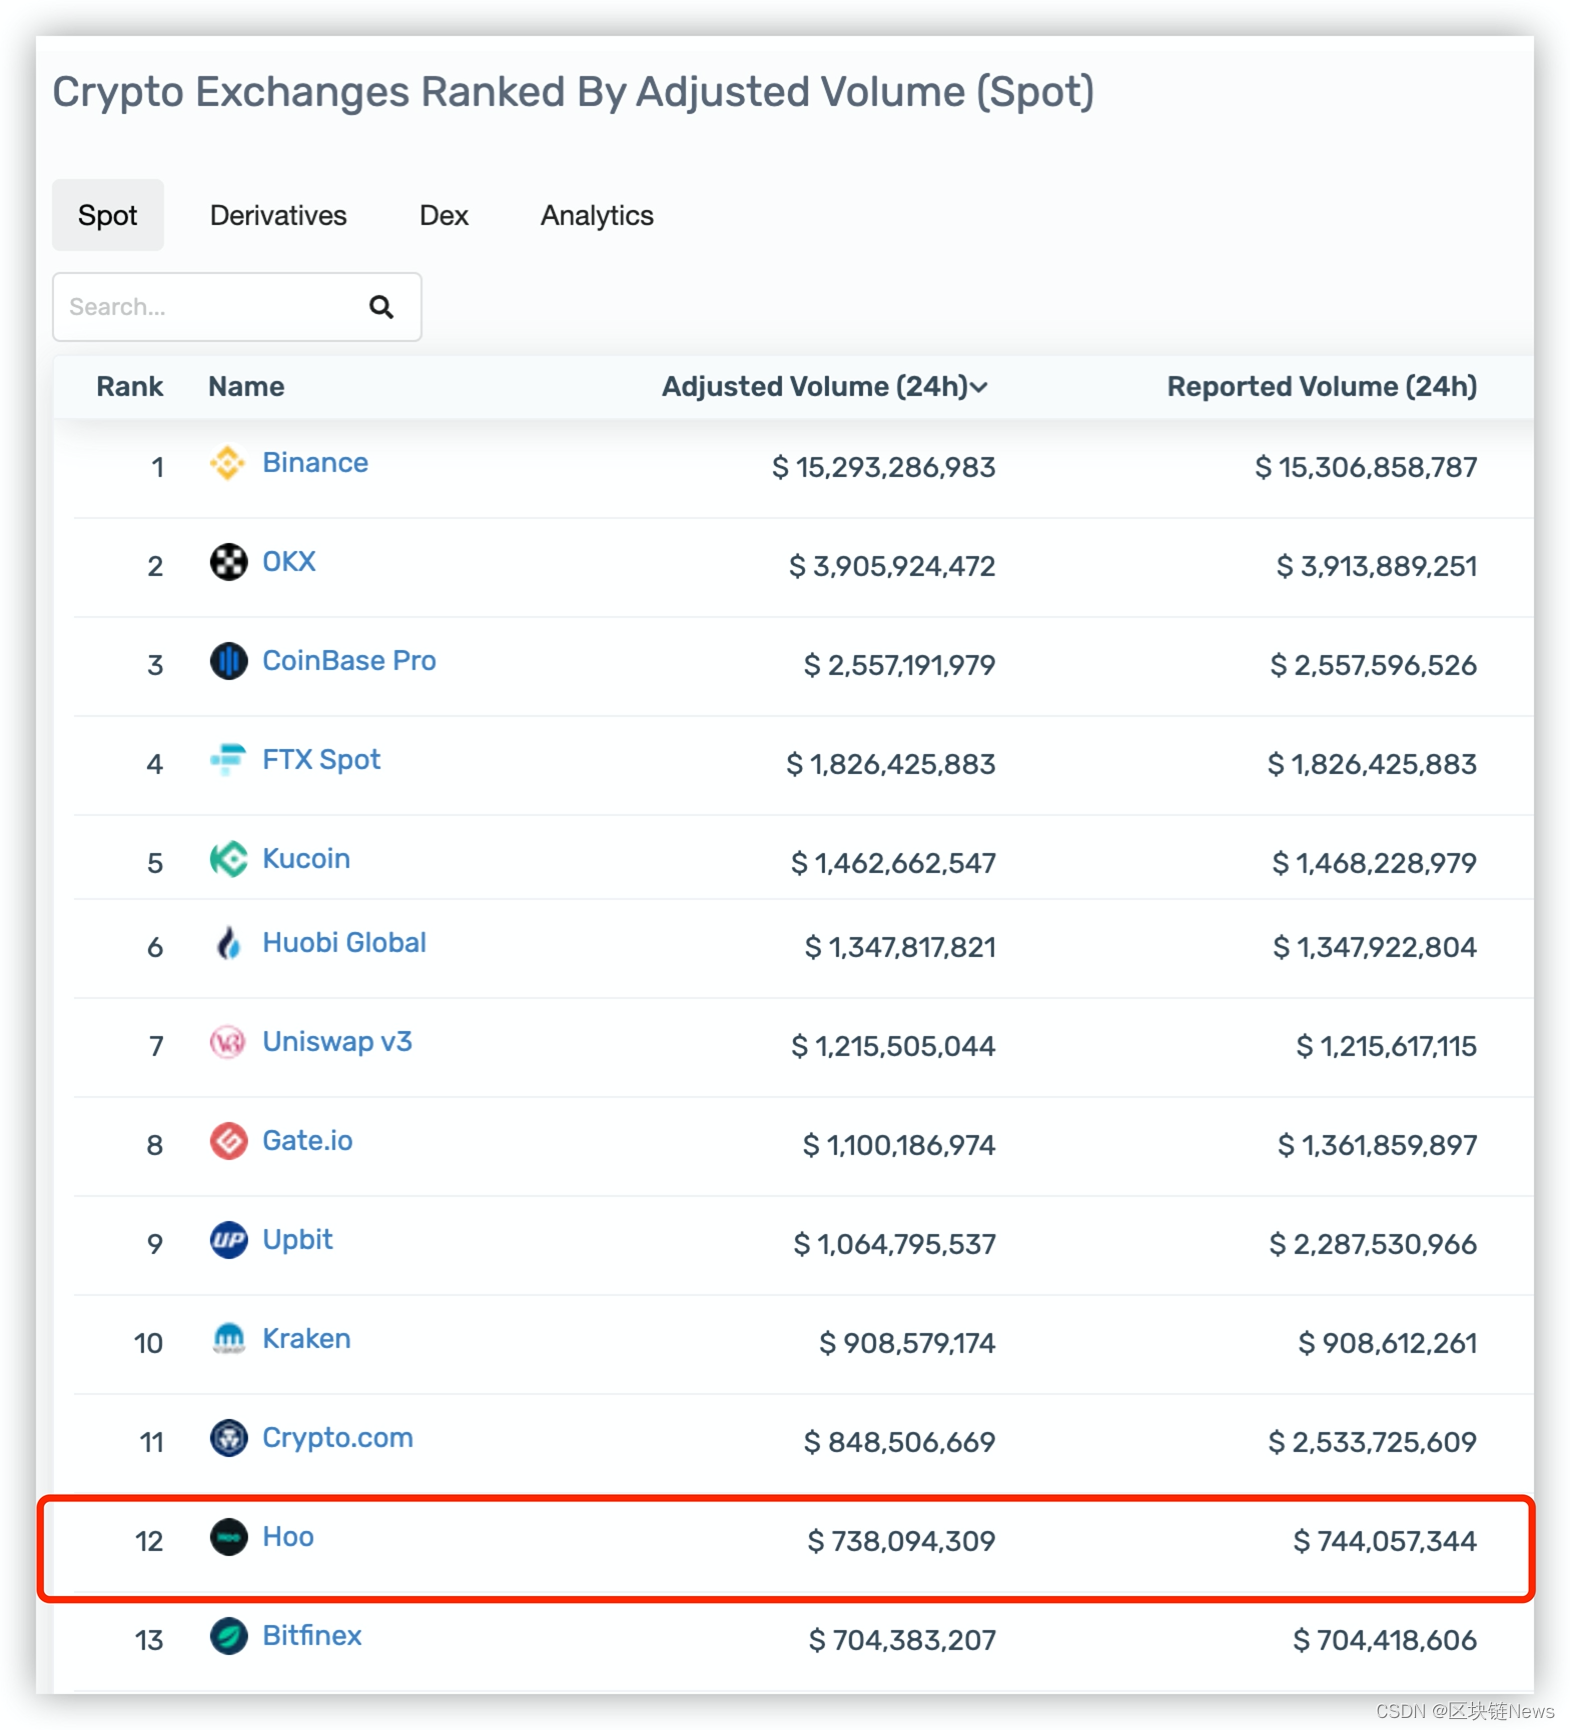Viewport: 1570px width, 1730px height.
Task: Select Binance adjusted volume $ 15,293,286,983
Action: [883, 467]
